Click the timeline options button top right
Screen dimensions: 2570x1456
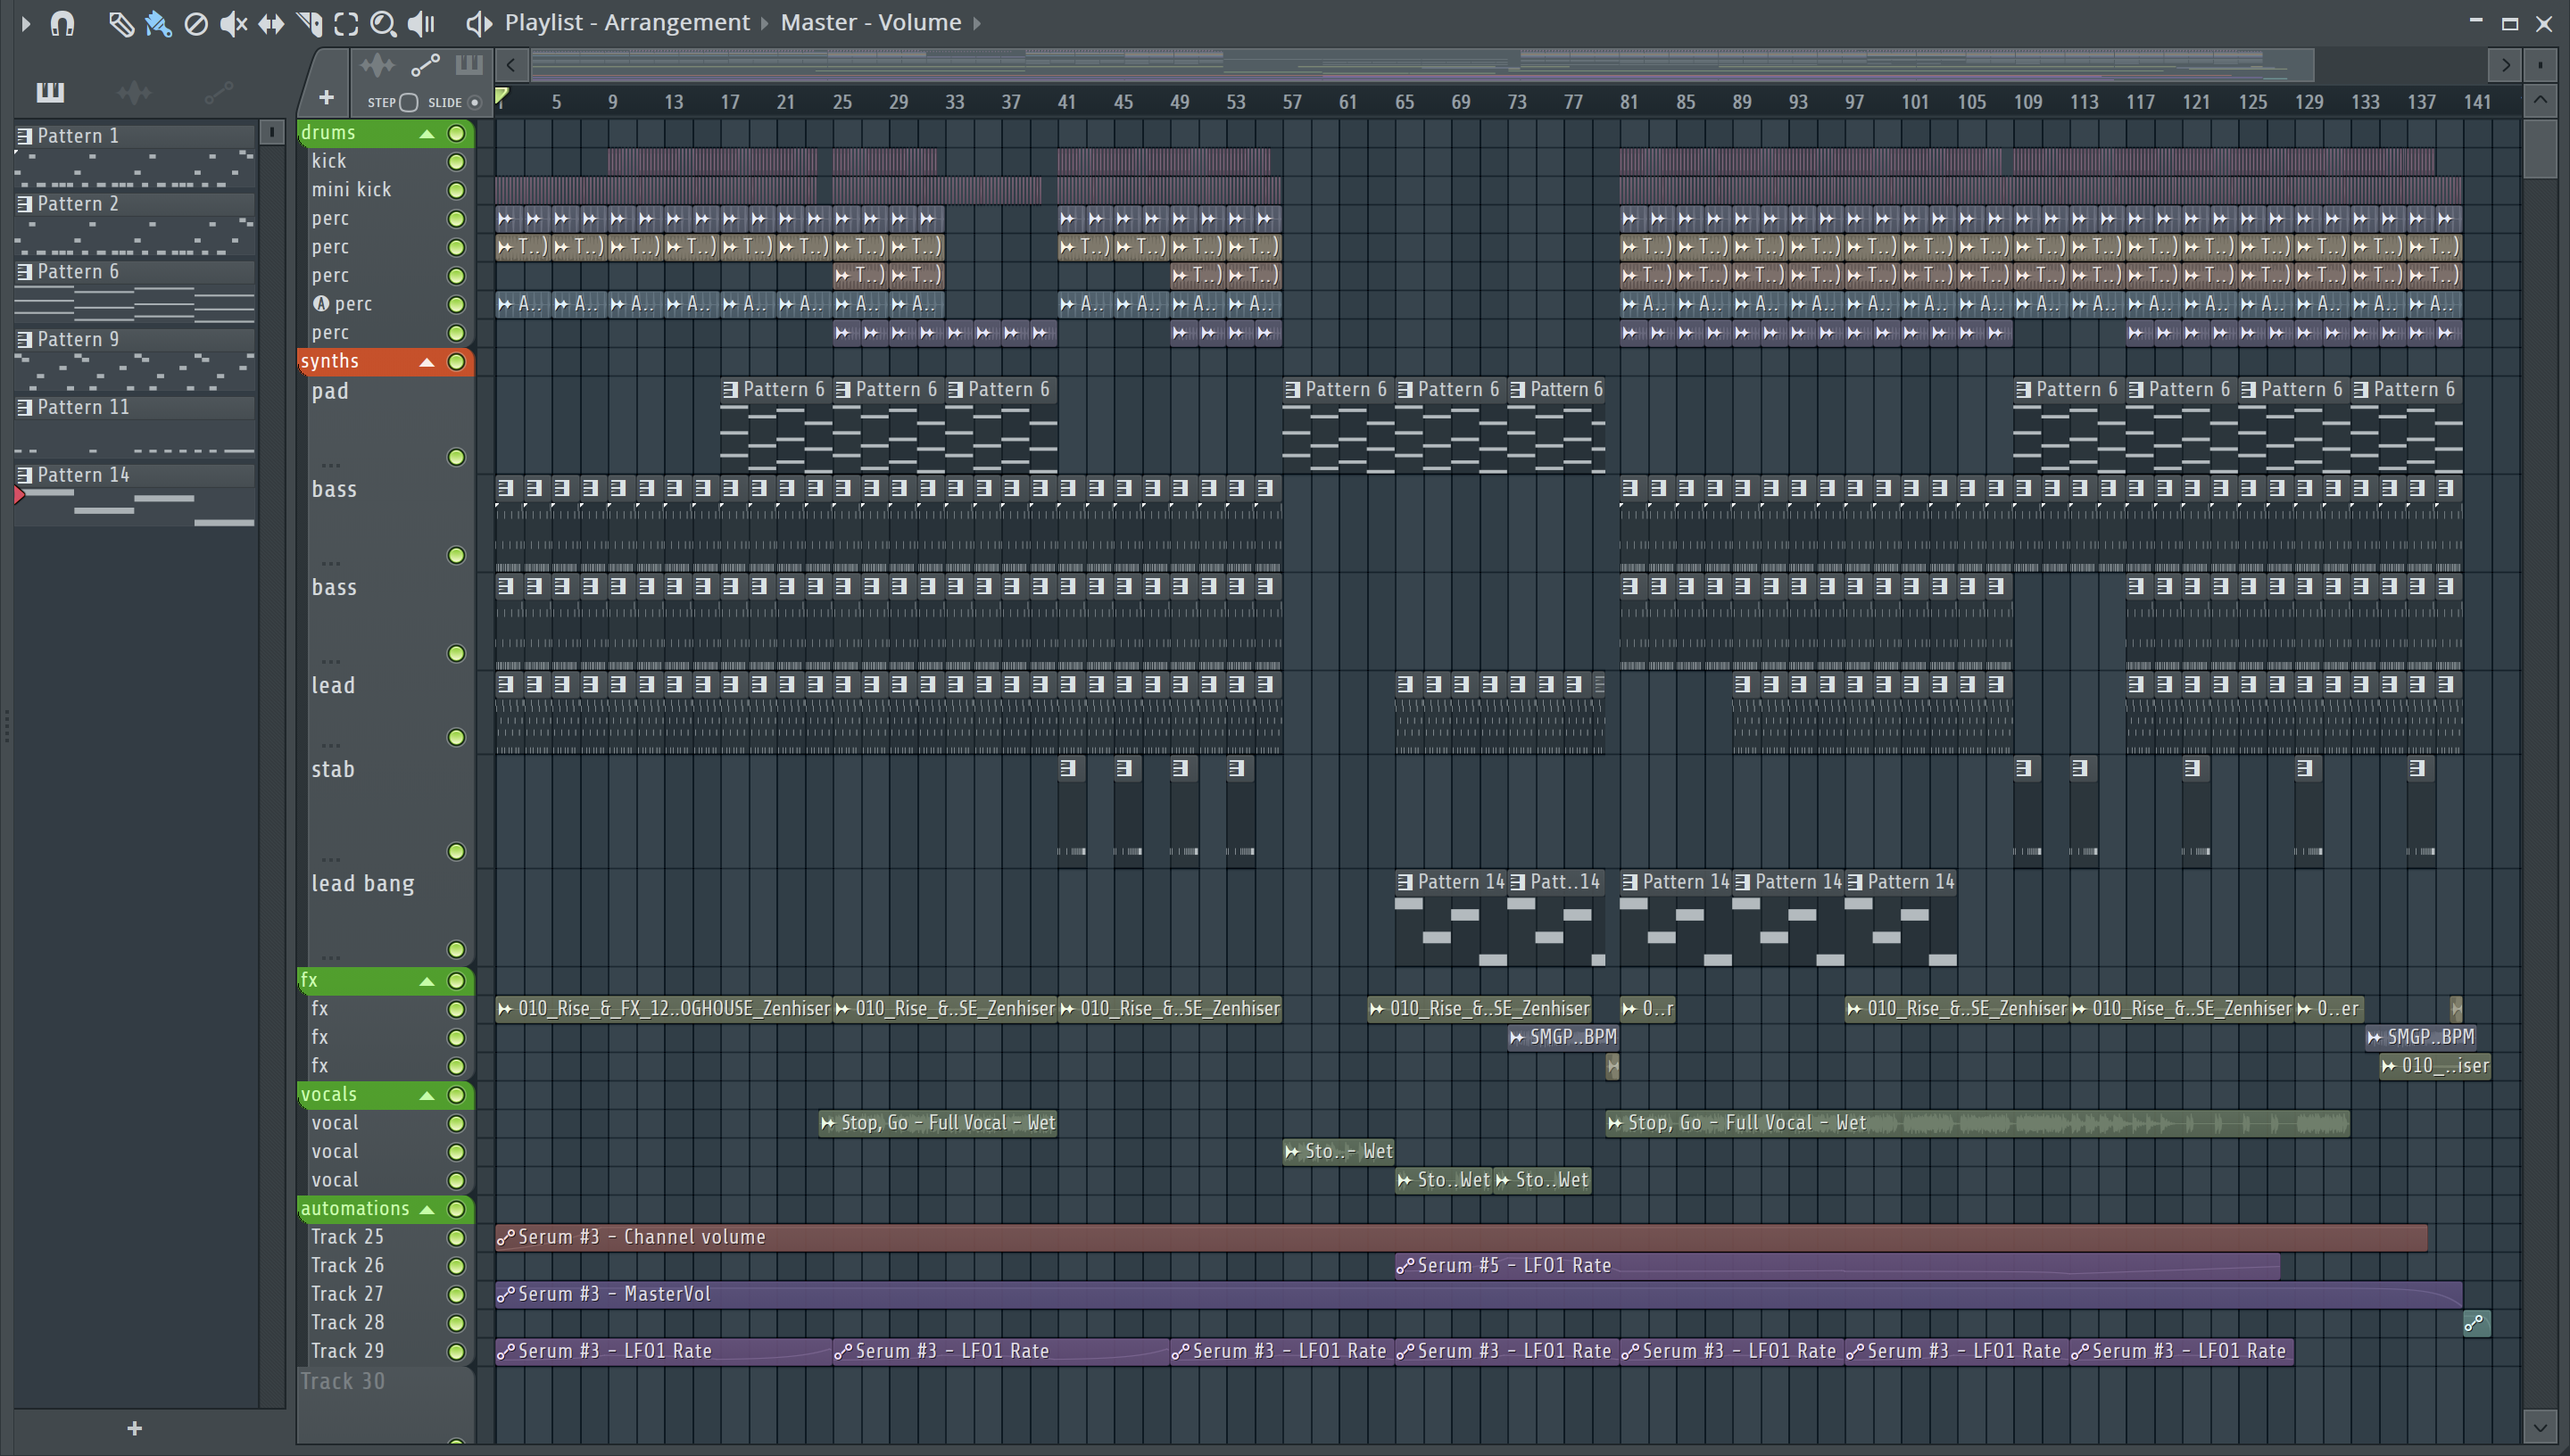coord(2540,65)
